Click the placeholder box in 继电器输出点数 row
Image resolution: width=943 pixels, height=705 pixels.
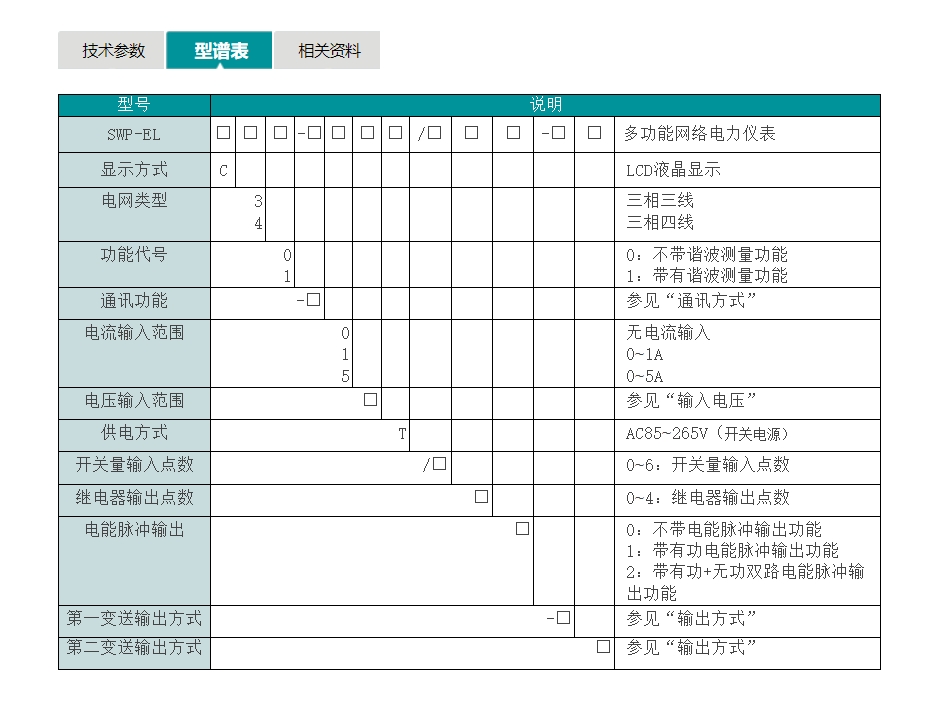coord(481,497)
